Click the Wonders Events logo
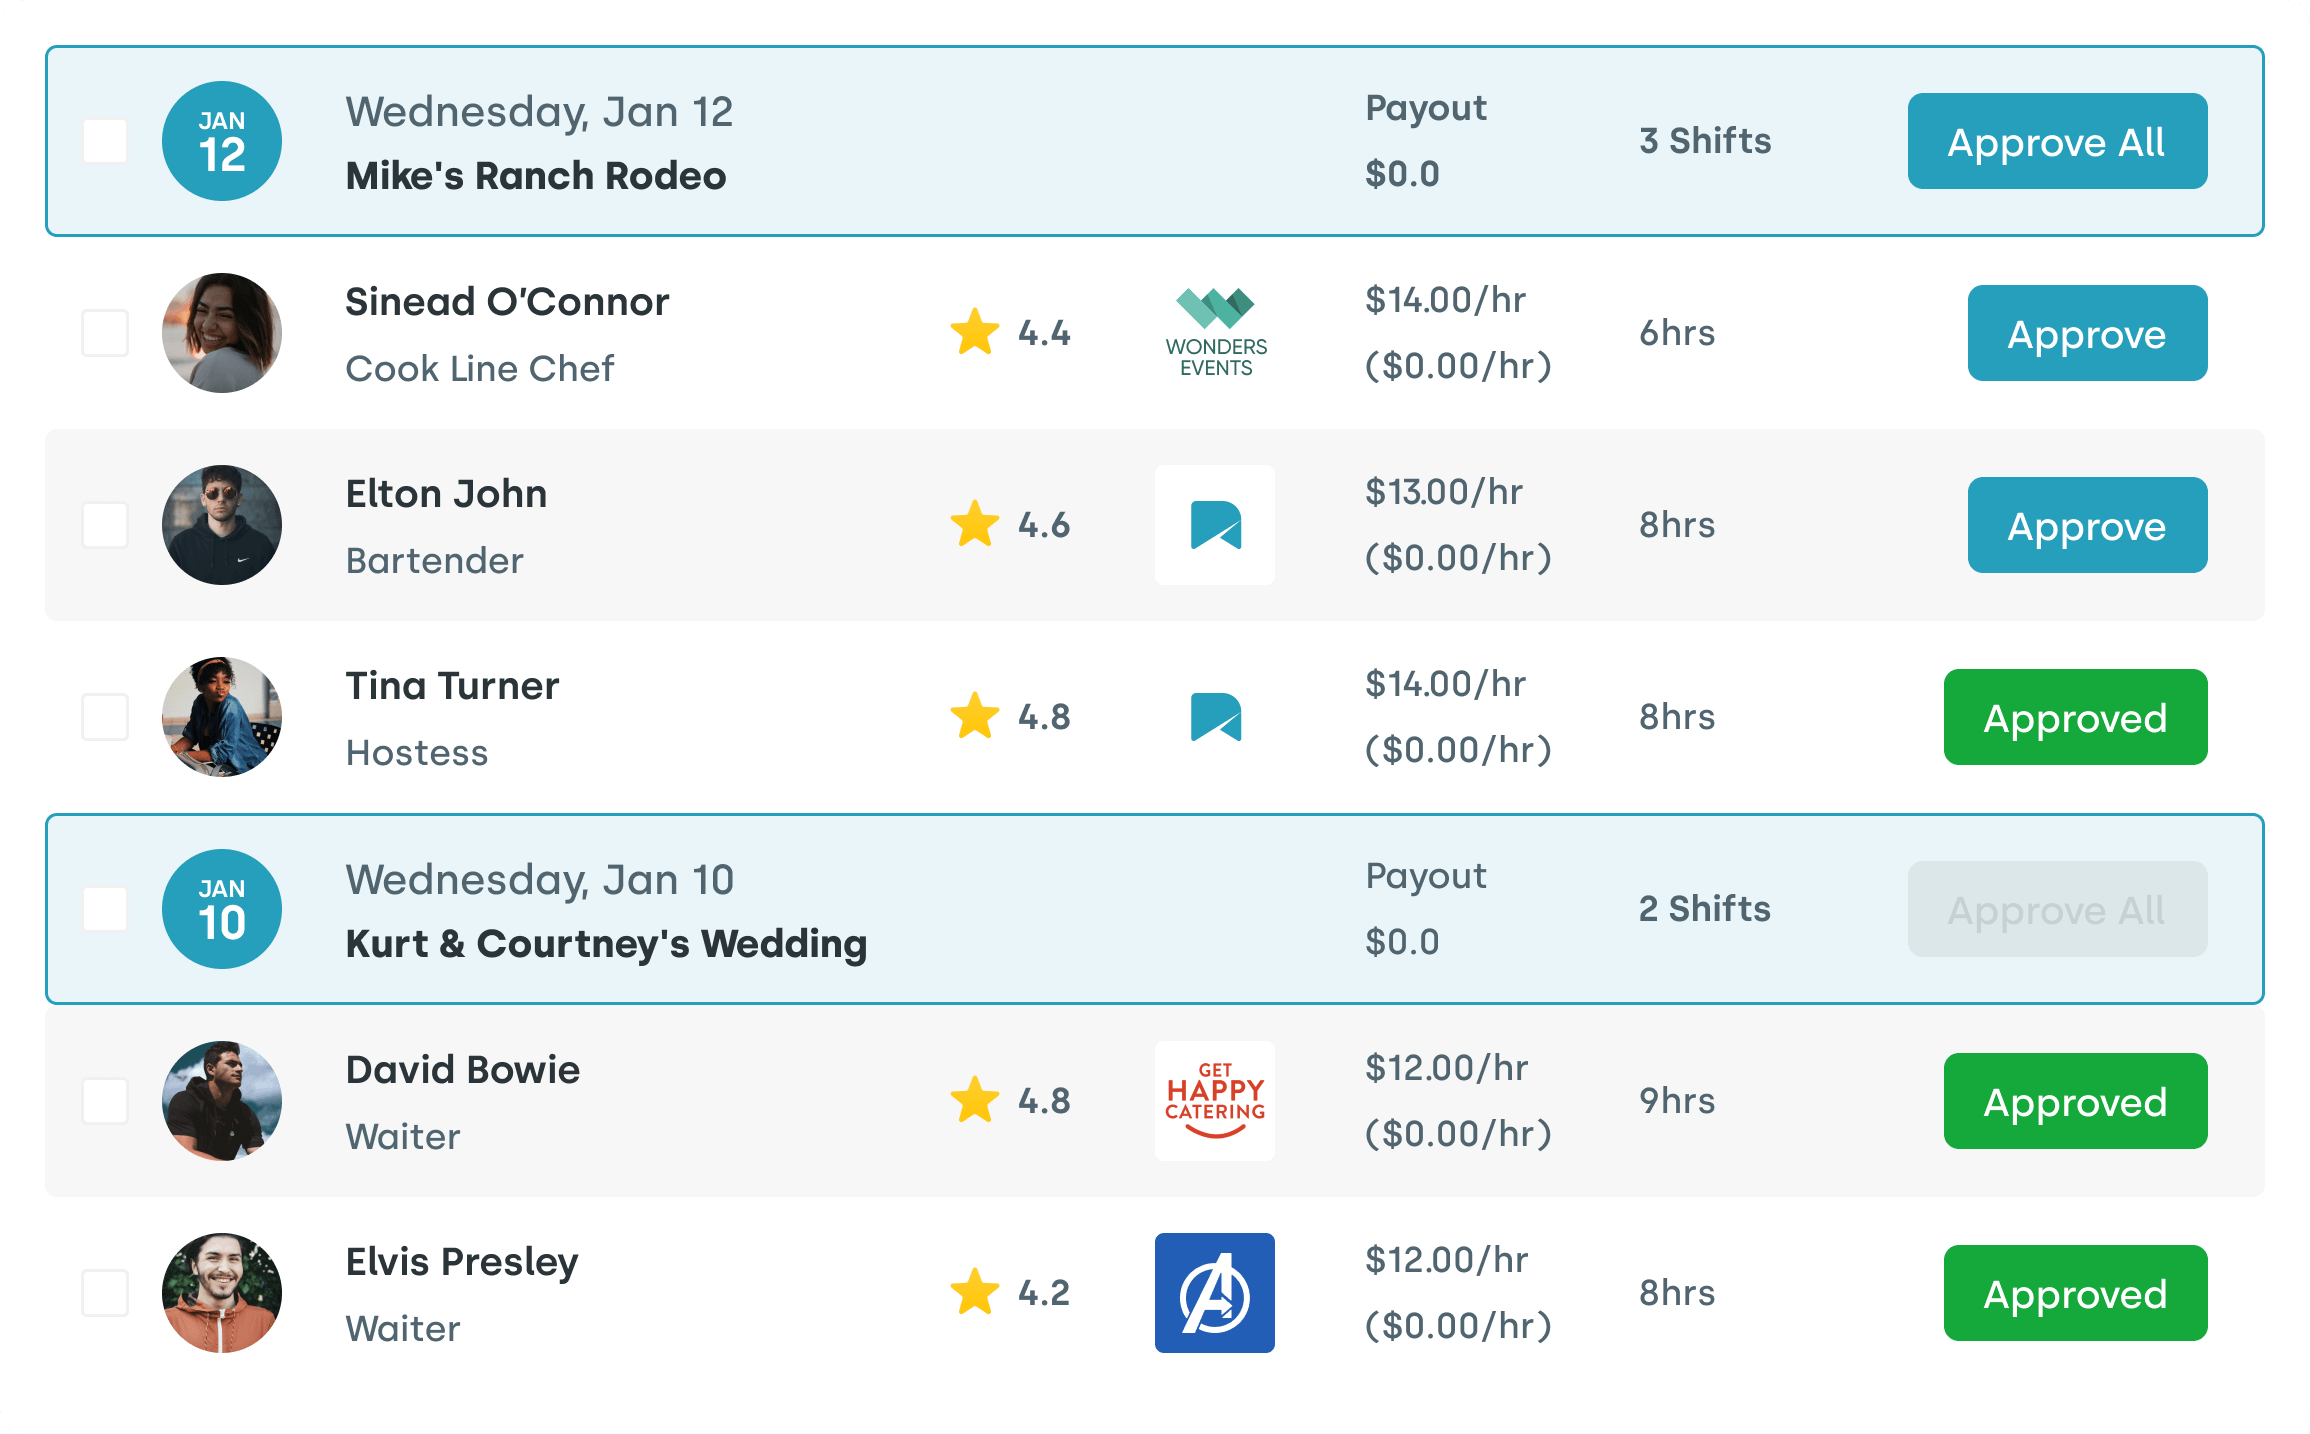 1215,333
